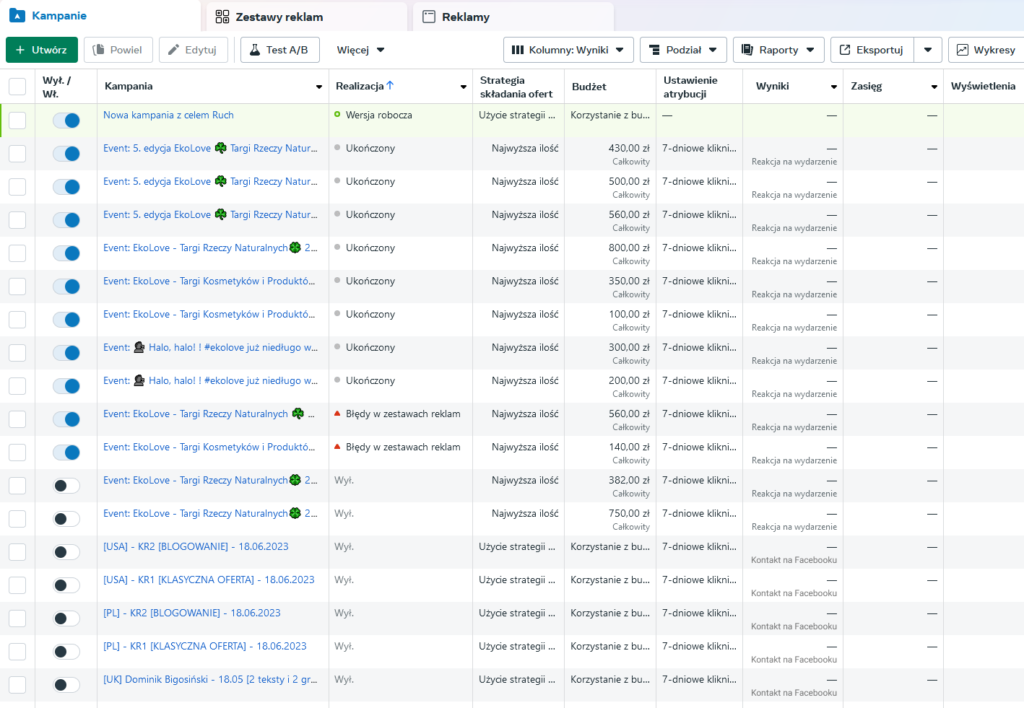
Task: Open the [USA] - KR1 [KLASYCZNA OFERTA] campaign link
Action: tap(208, 580)
